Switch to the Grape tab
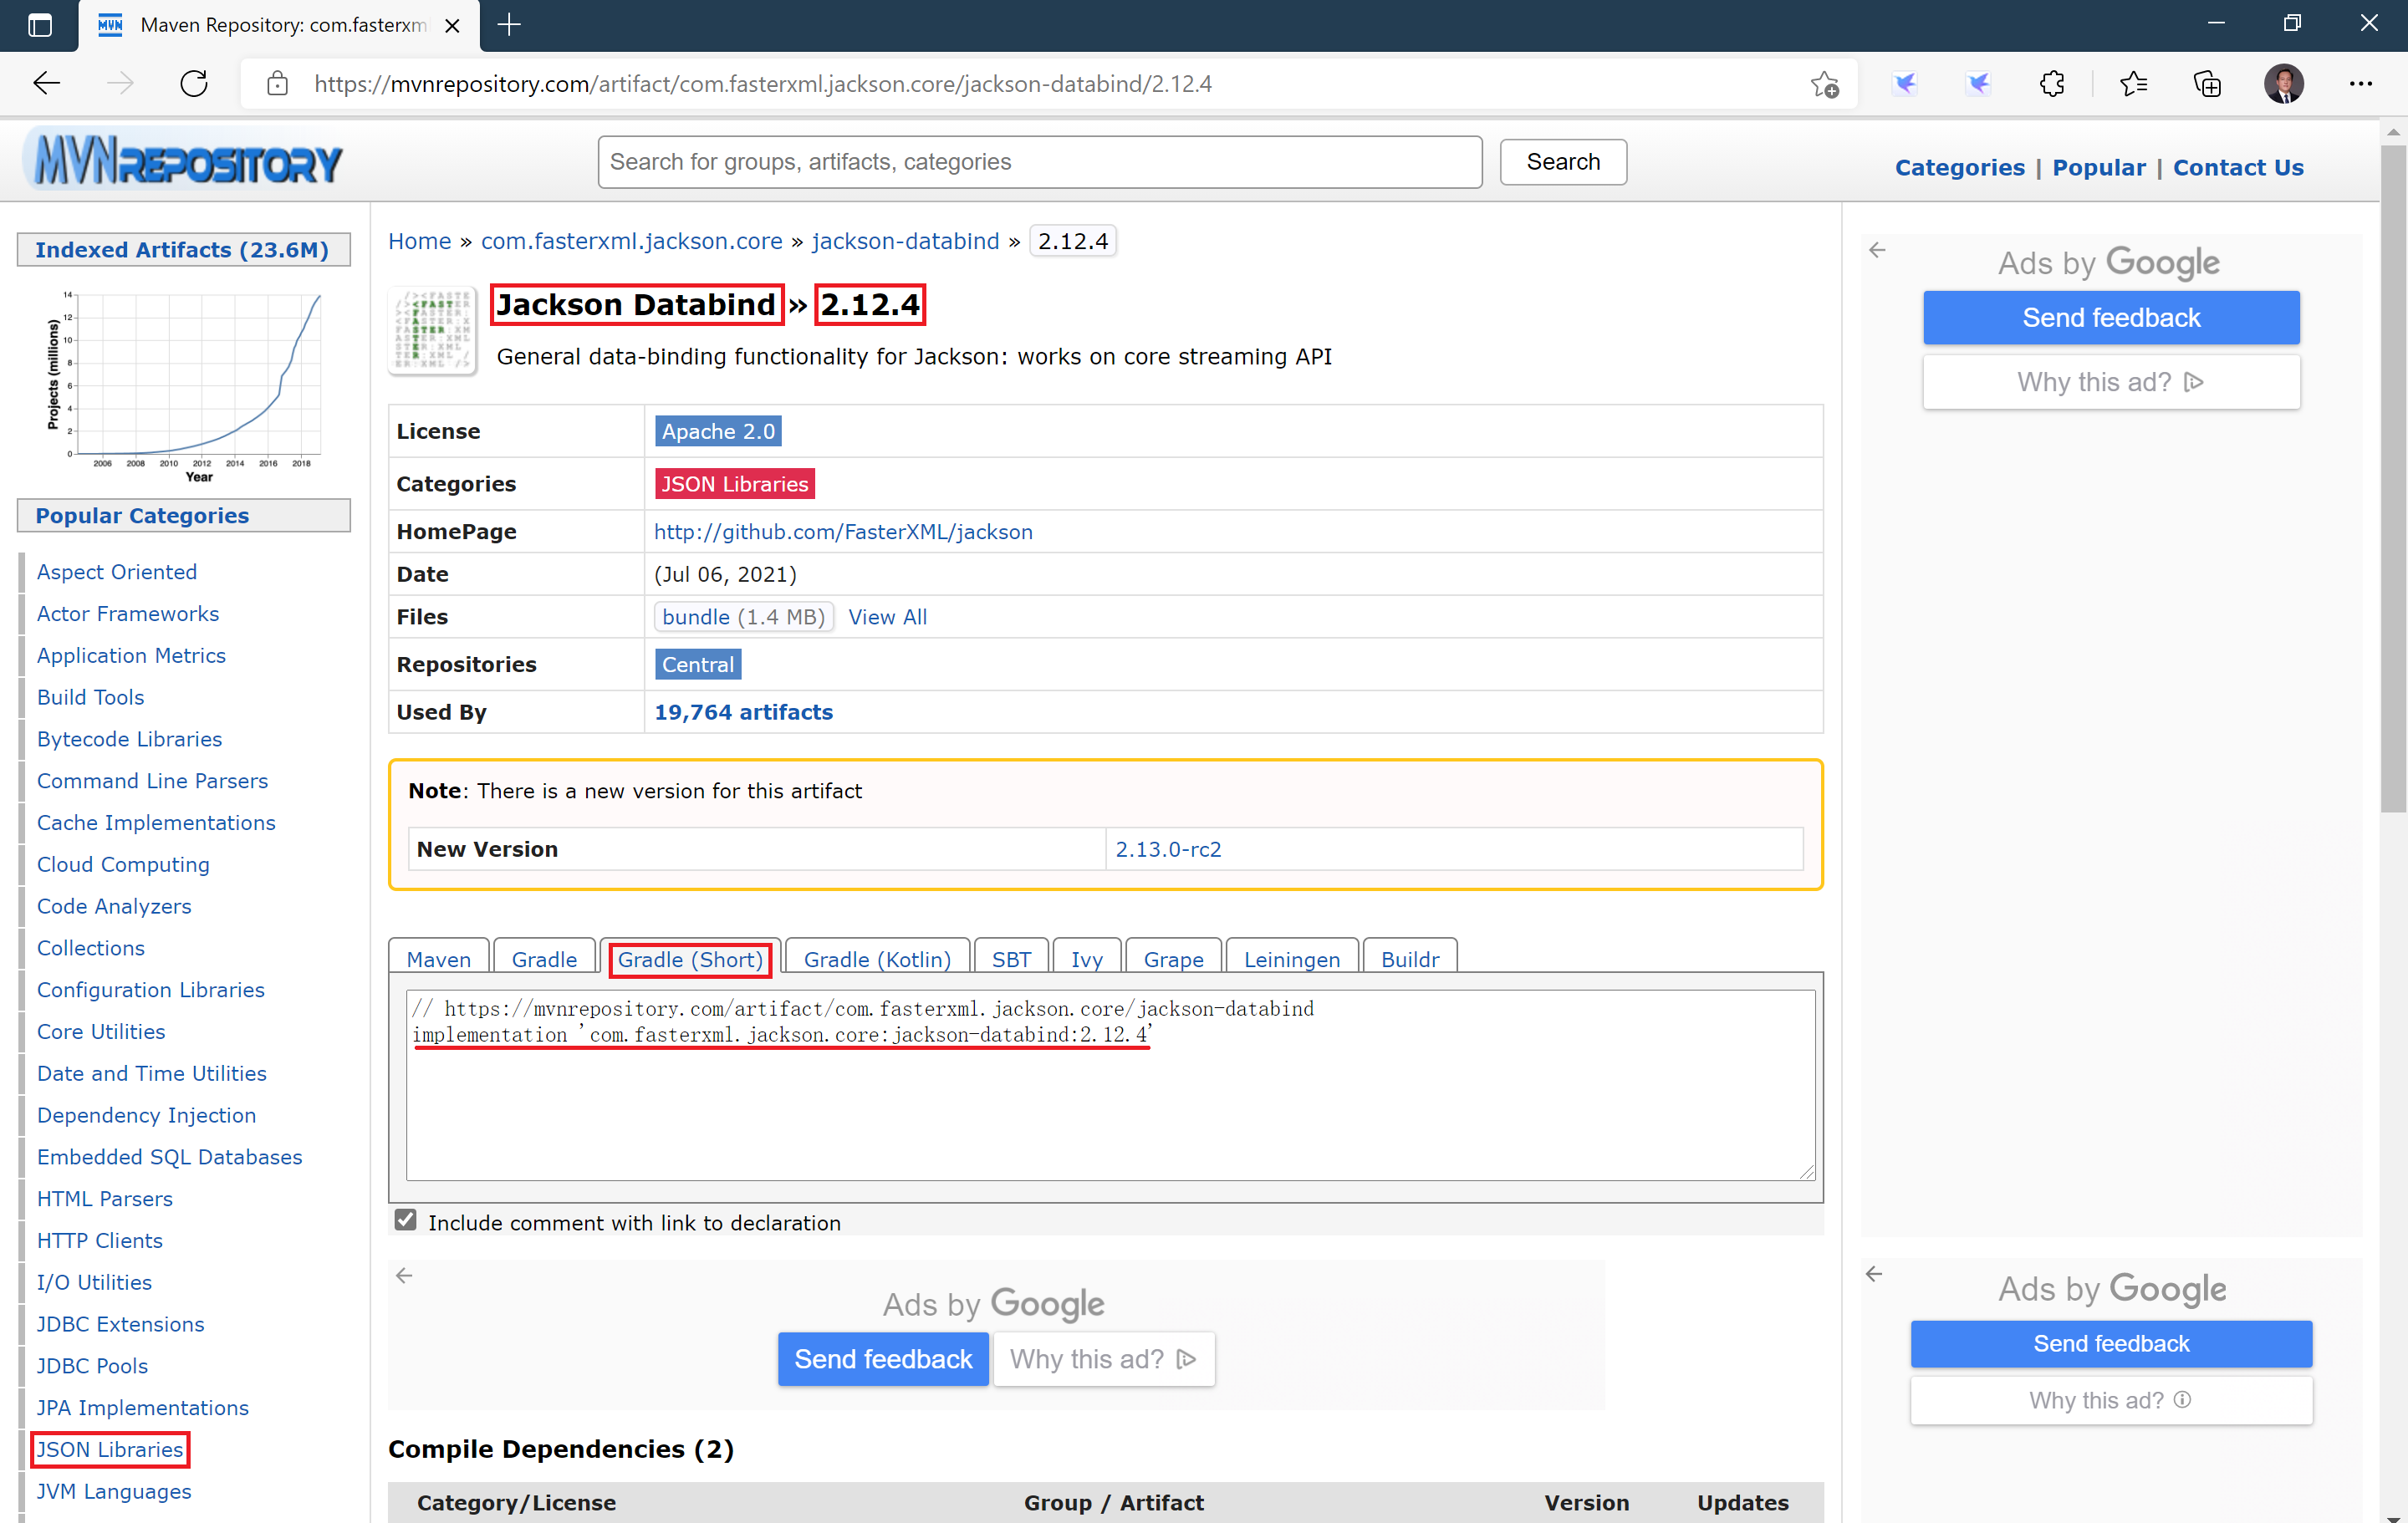 pyautogui.click(x=1173, y=959)
